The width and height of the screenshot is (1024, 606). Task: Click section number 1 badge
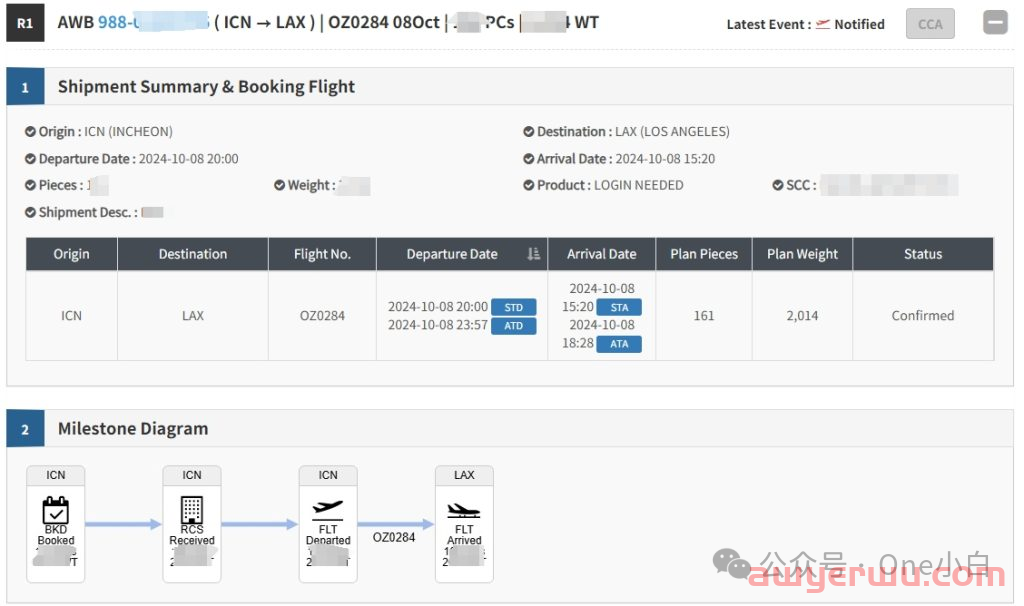(x=25, y=87)
